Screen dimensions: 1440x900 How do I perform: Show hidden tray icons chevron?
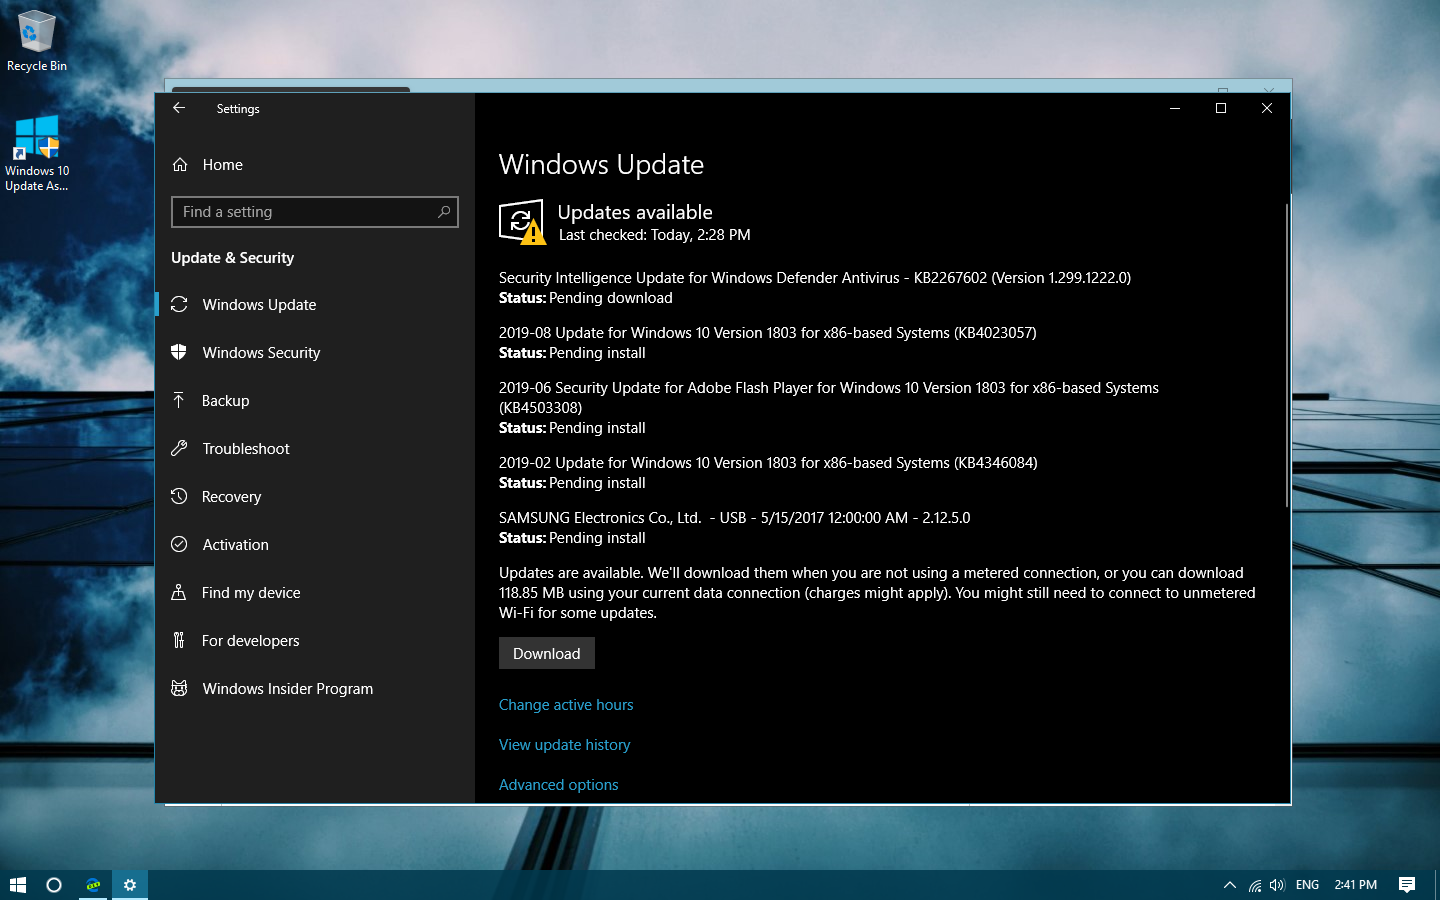(1229, 885)
